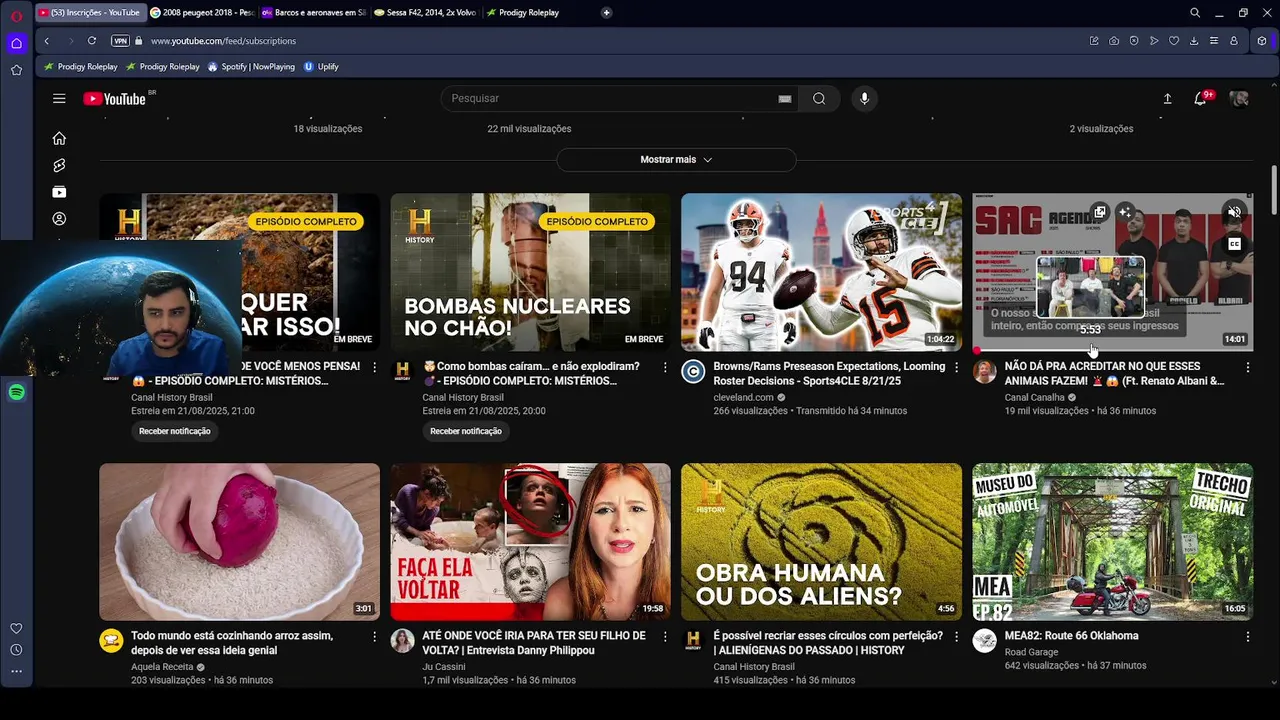The height and width of the screenshot is (720, 1280).
Task: Click Receber notificação under the first History episode
Action: click(x=175, y=431)
